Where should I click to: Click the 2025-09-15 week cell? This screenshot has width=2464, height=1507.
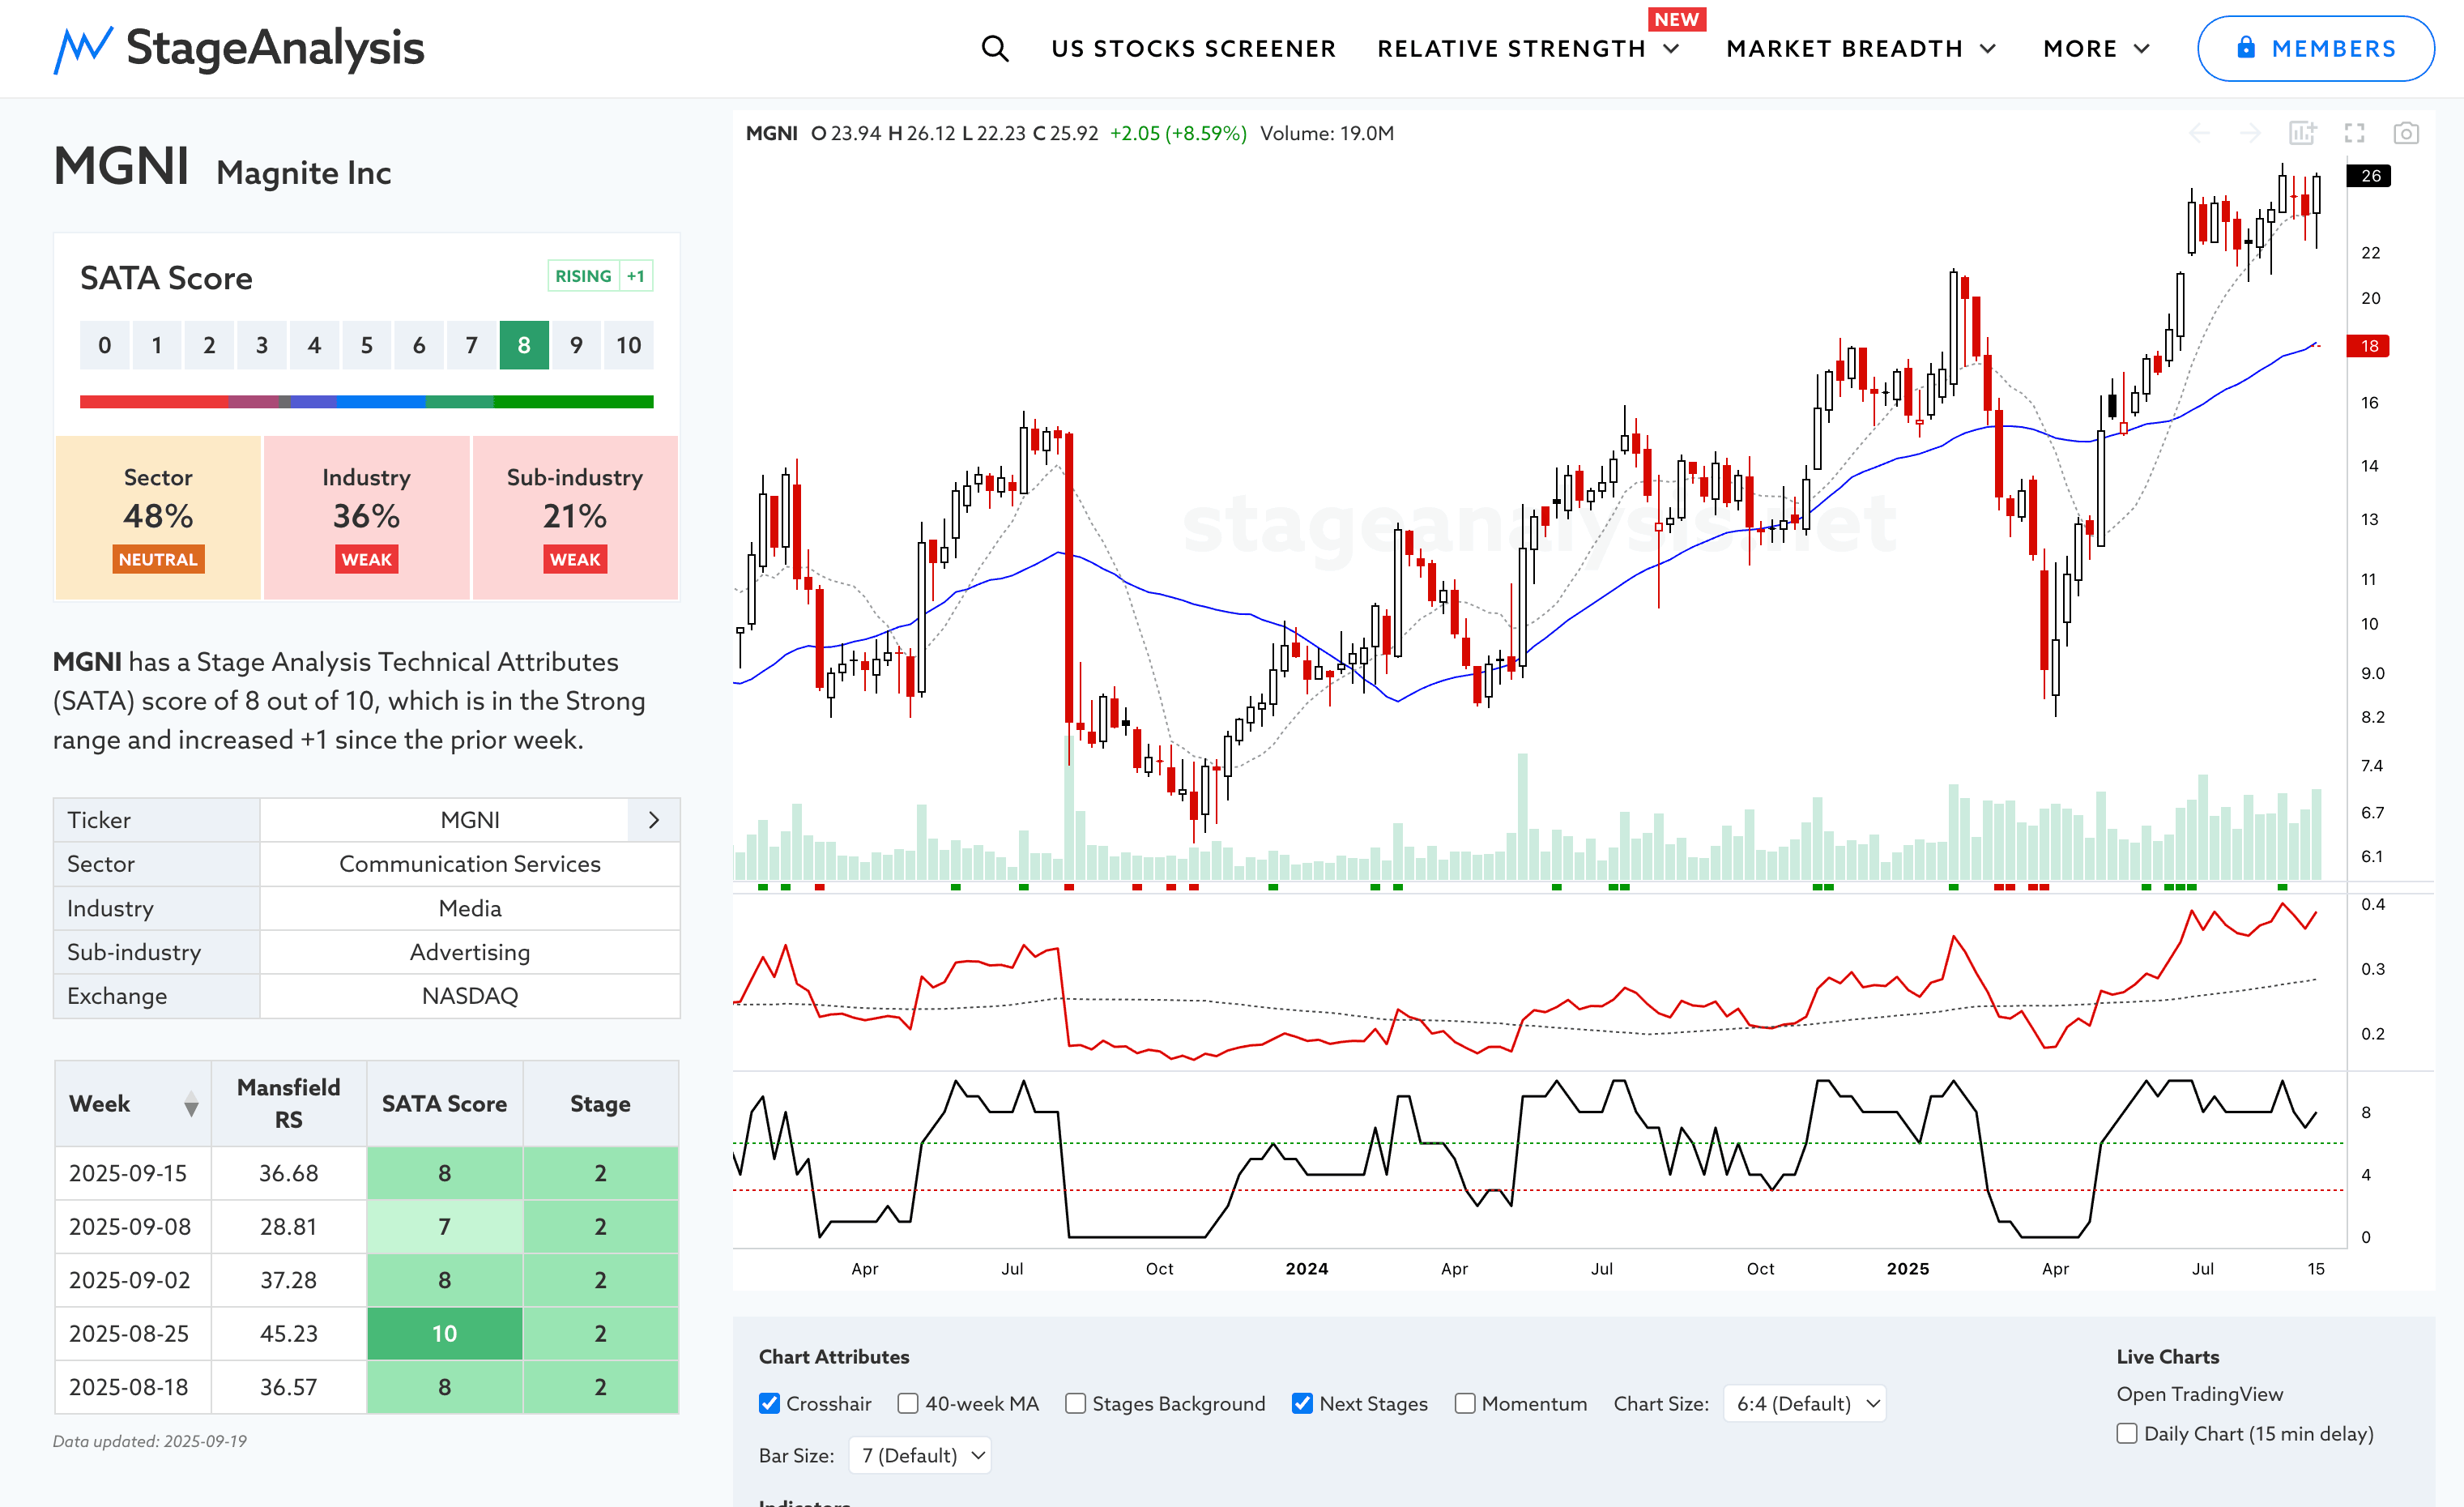click(x=133, y=1173)
